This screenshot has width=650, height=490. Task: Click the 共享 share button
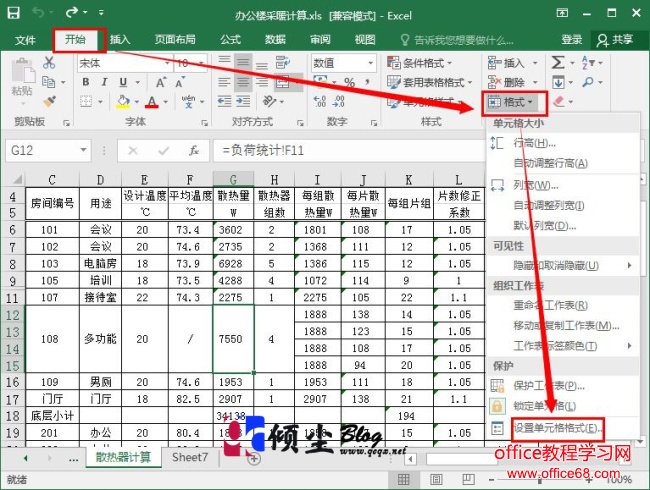[x=615, y=40]
